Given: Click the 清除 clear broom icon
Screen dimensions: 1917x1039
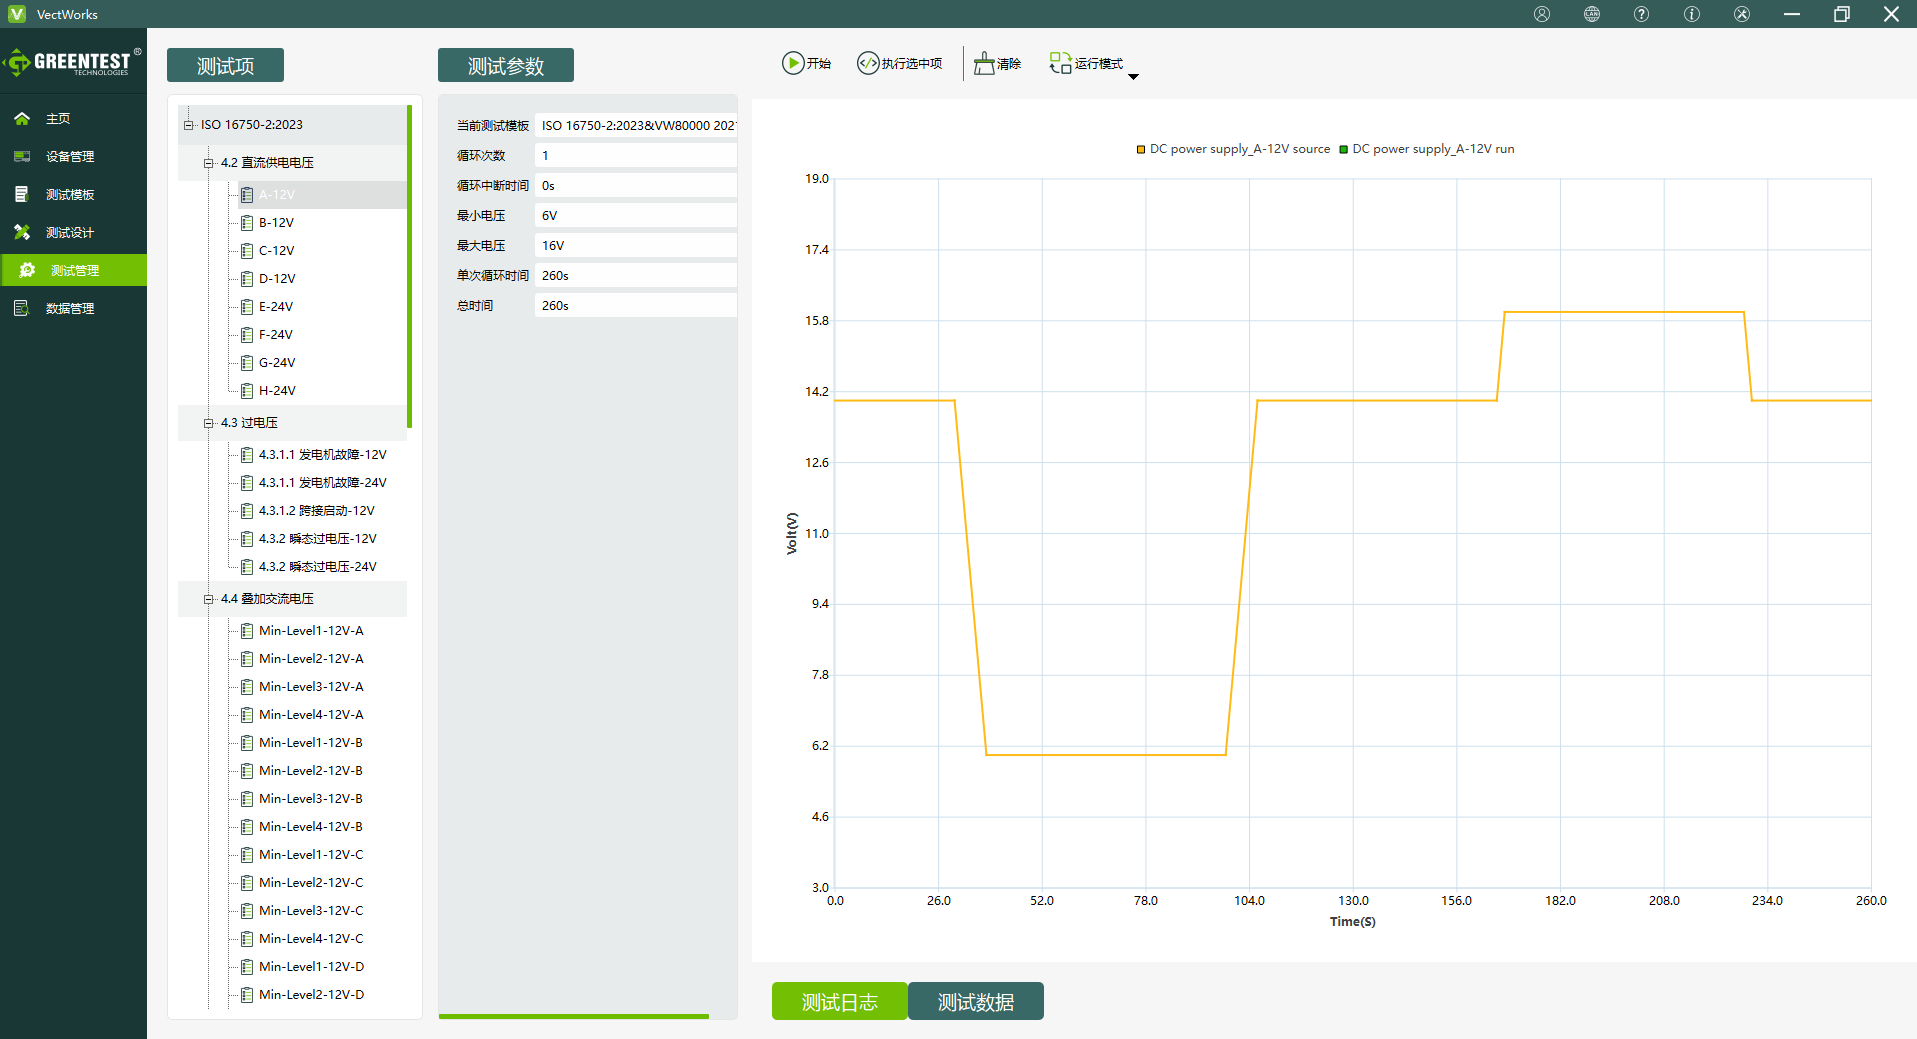Looking at the screenshot, I should pyautogui.click(x=984, y=63).
